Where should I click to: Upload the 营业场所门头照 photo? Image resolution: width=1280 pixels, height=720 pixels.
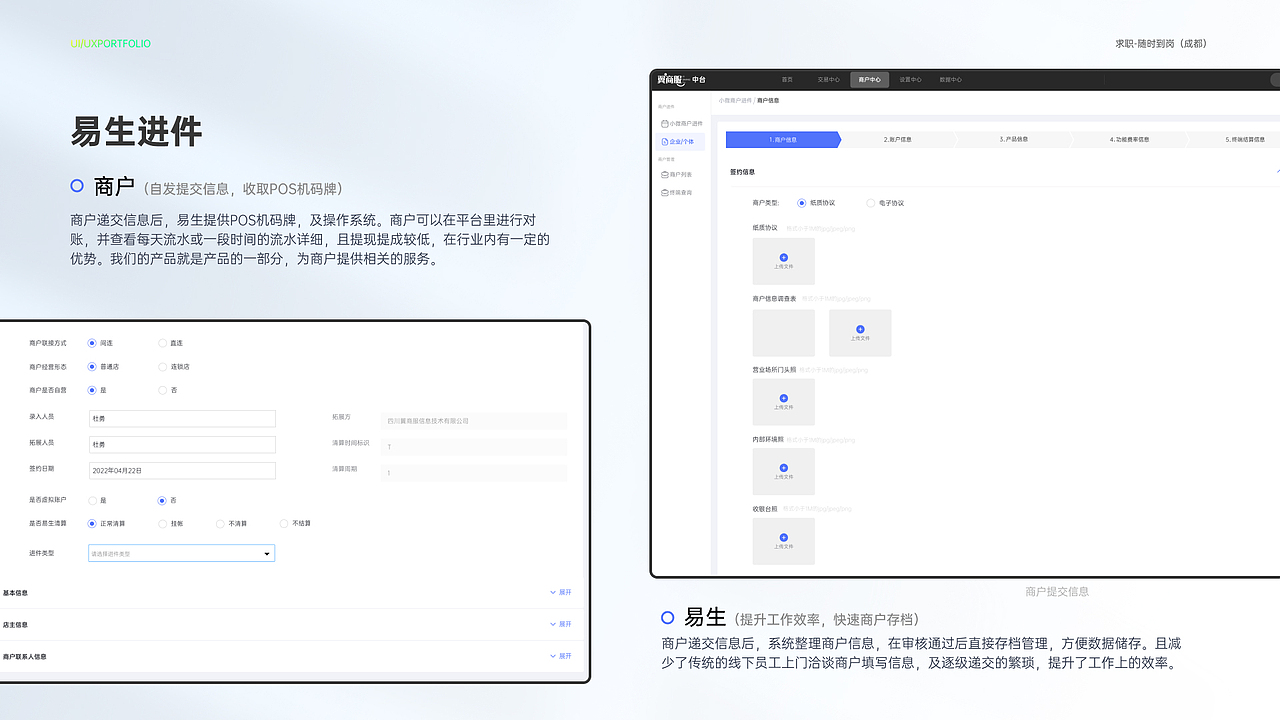tap(783, 402)
